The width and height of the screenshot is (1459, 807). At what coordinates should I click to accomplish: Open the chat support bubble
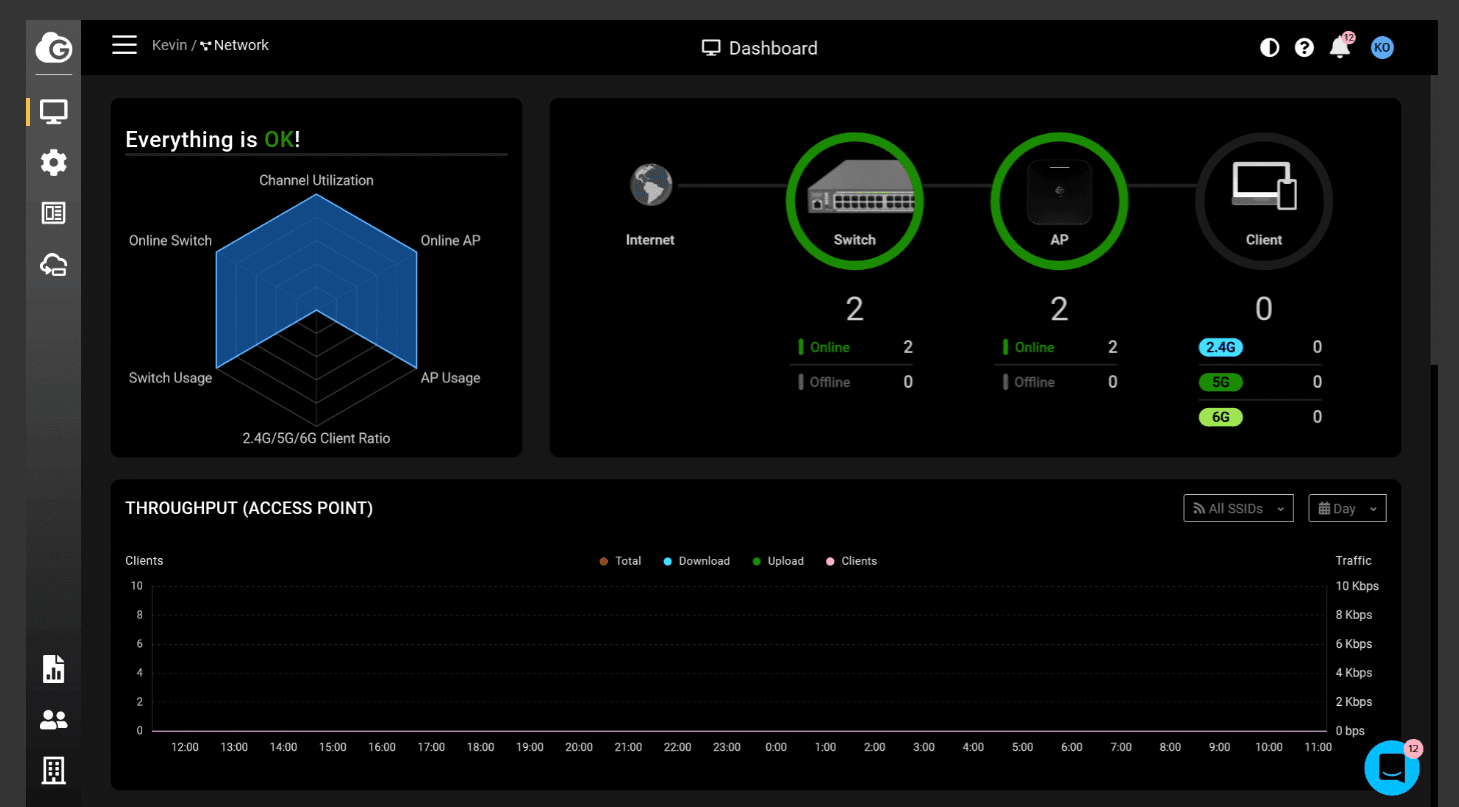pyautogui.click(x=1392, y=768)
